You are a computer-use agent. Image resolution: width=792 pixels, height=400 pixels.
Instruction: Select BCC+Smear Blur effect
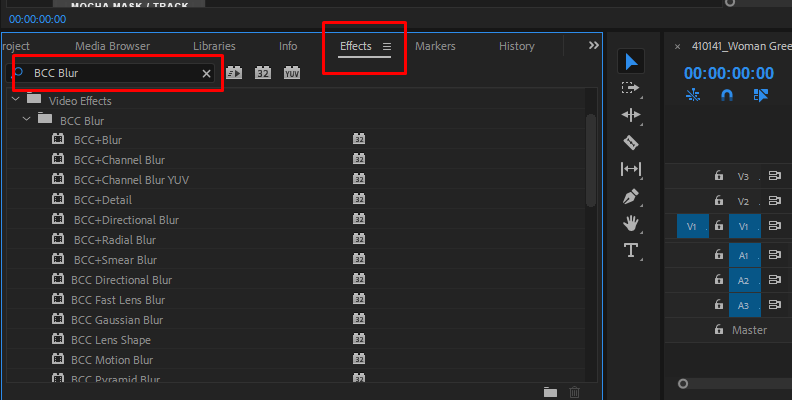tap(115, 260)
